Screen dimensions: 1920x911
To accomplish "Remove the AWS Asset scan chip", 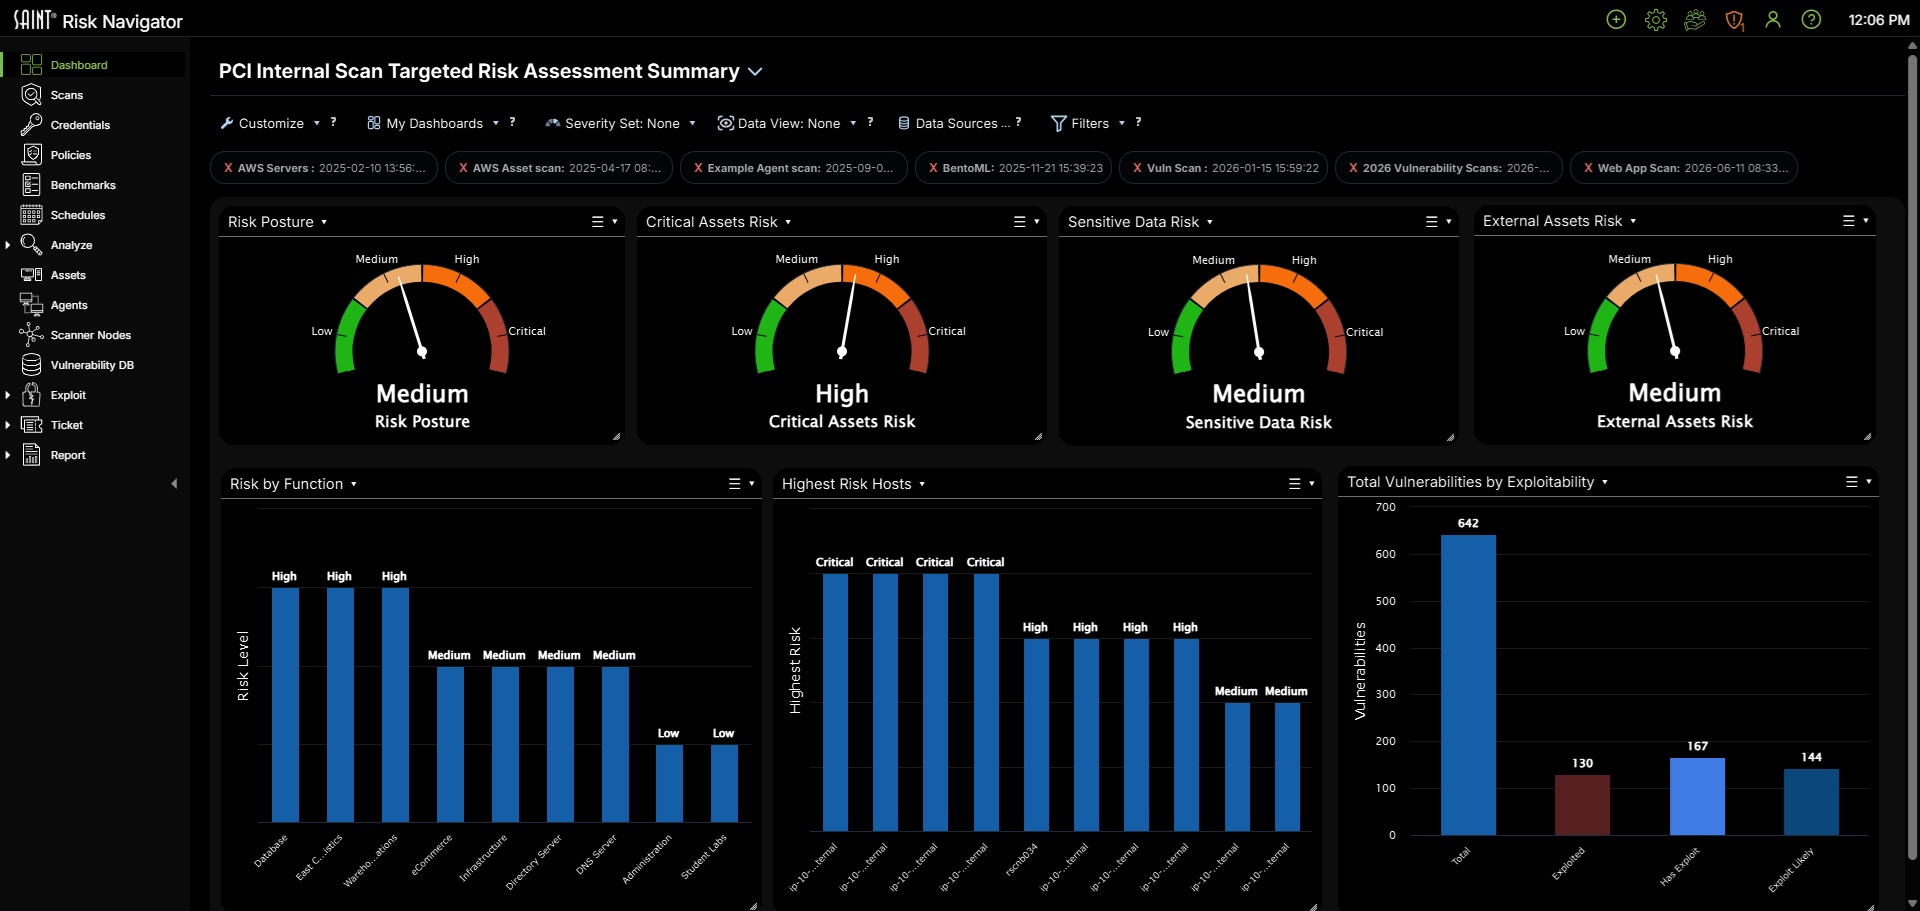I will 463,168.
